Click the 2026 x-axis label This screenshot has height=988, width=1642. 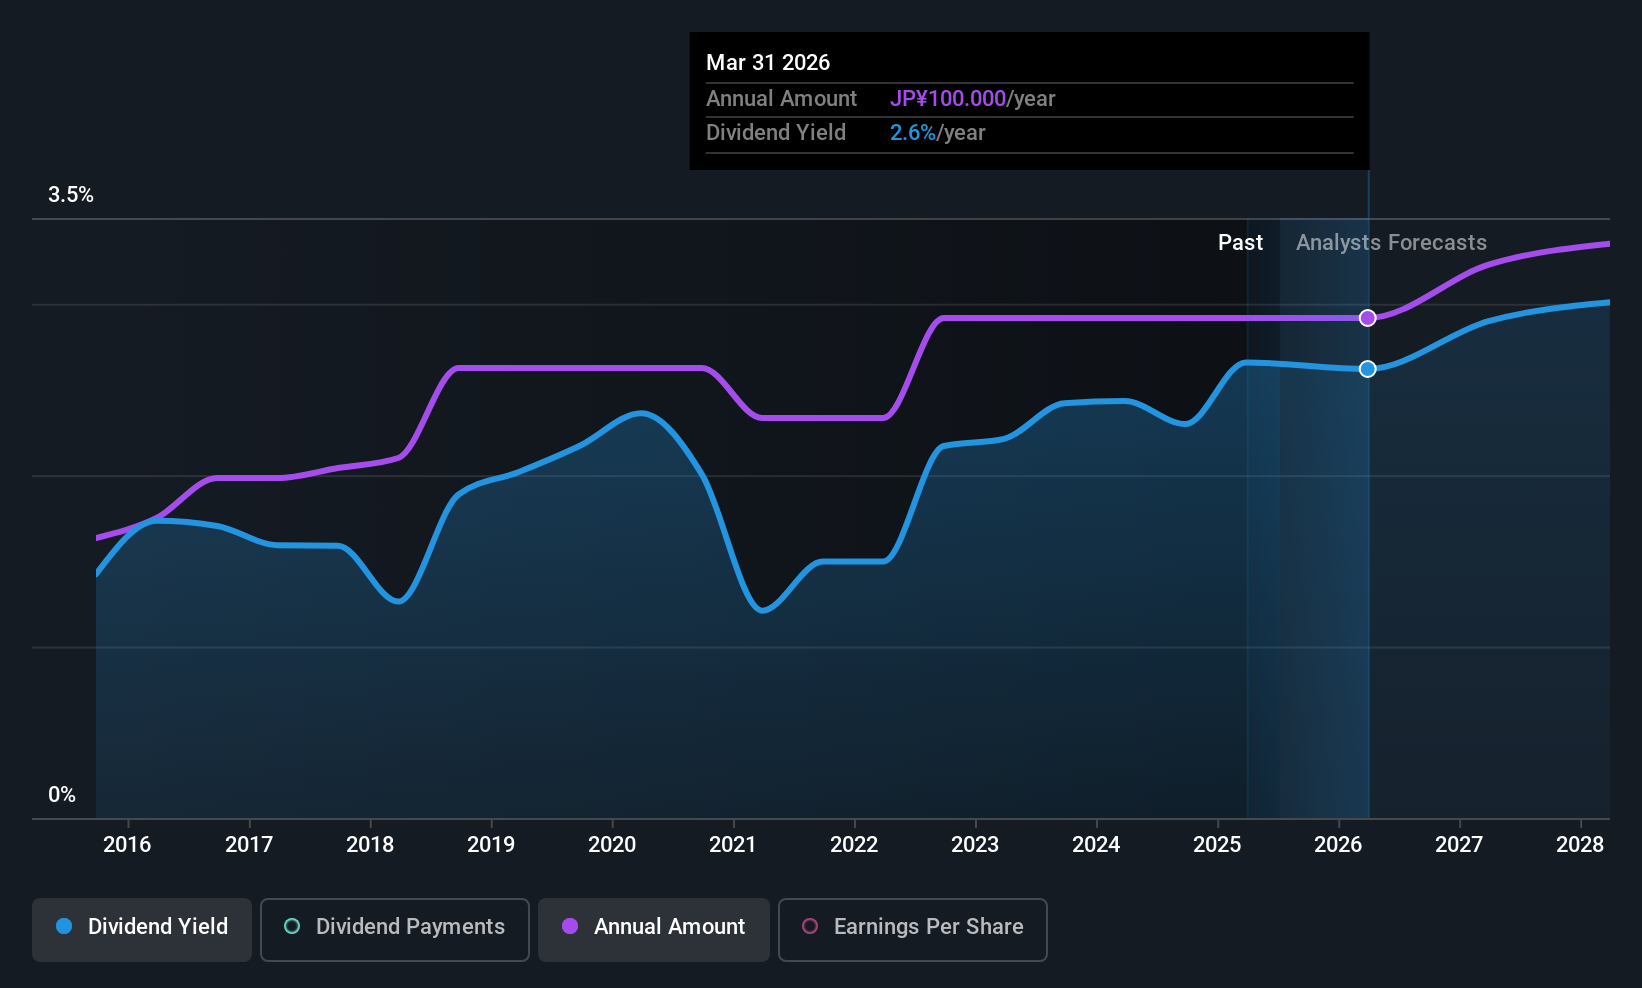coord(1338,845)
